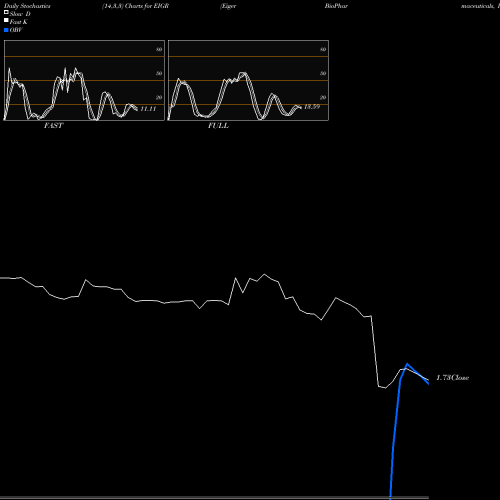Click the Fast K legend swatch
Screen dimensions: 500x500
[6, 20]
